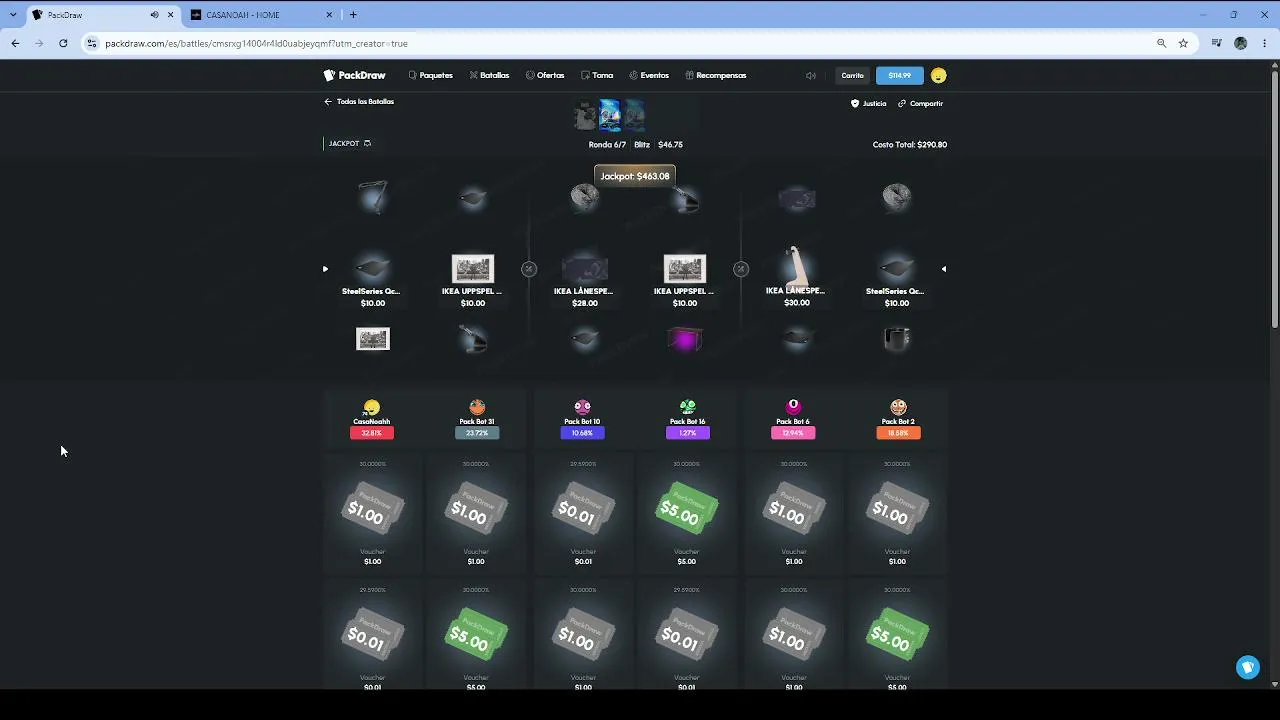Viewport: 1280px width, 720px height.
Task: Click the page vertical scrollbar
Action: coord(1274,200)
